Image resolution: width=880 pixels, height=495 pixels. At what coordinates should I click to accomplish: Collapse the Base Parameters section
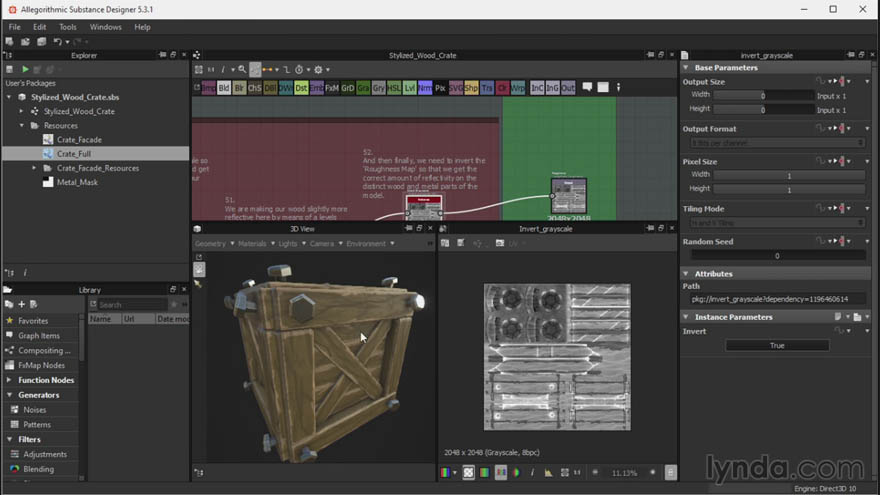(686, 67)
